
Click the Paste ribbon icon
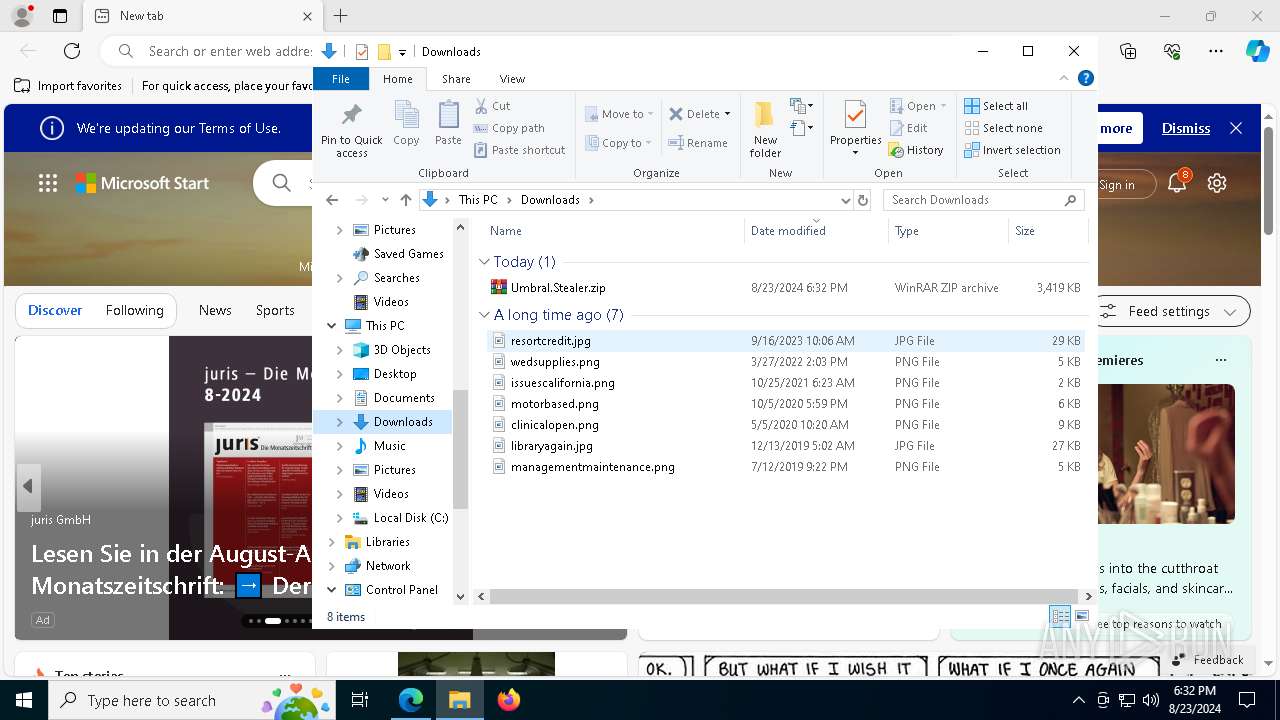coord(448,123)
